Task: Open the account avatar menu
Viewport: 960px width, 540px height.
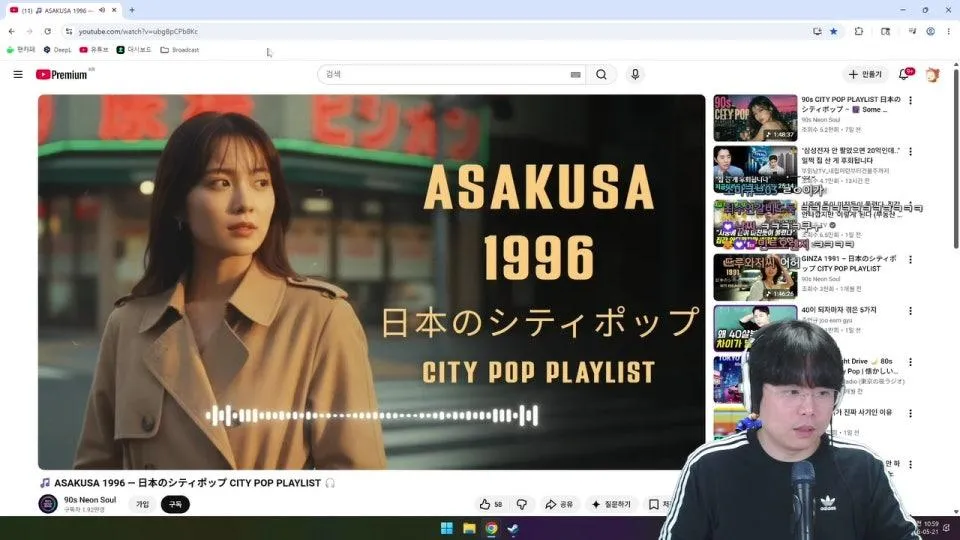Action: [x=932, y=74]
